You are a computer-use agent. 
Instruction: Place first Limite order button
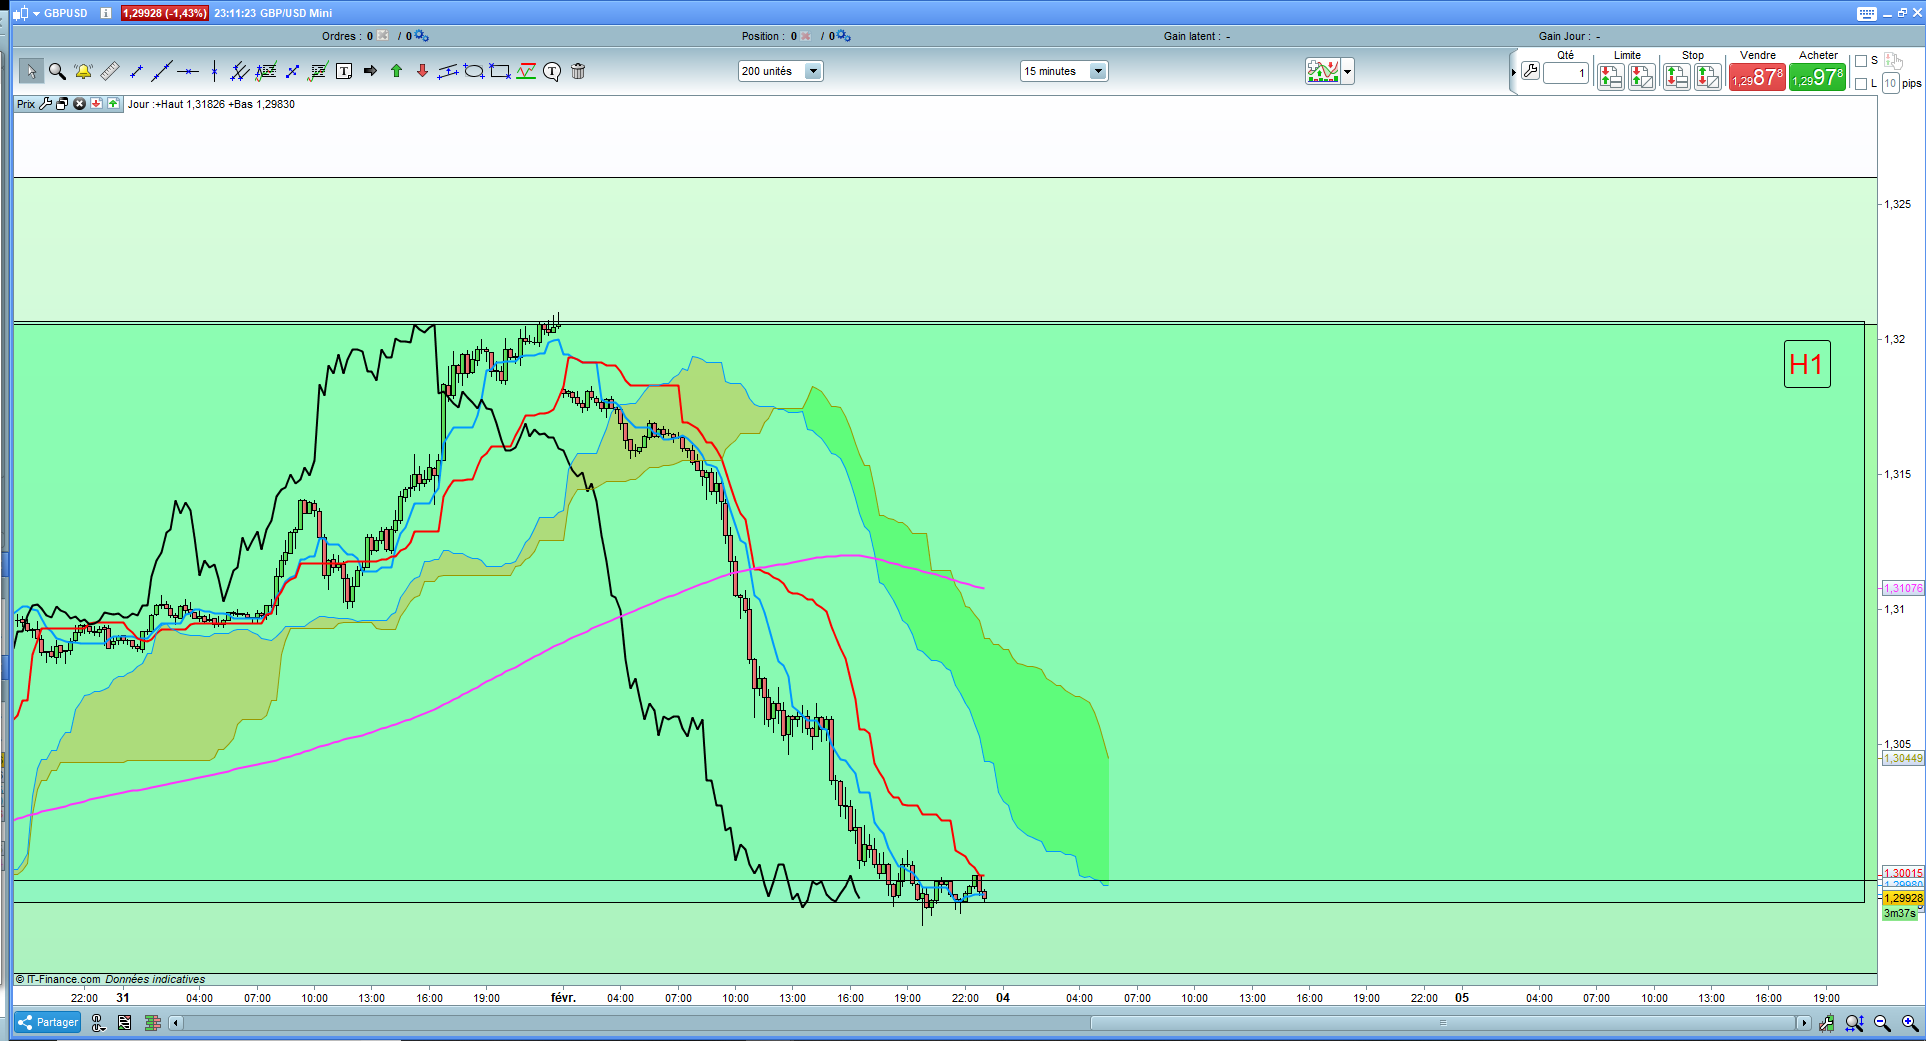point(1610,77)
